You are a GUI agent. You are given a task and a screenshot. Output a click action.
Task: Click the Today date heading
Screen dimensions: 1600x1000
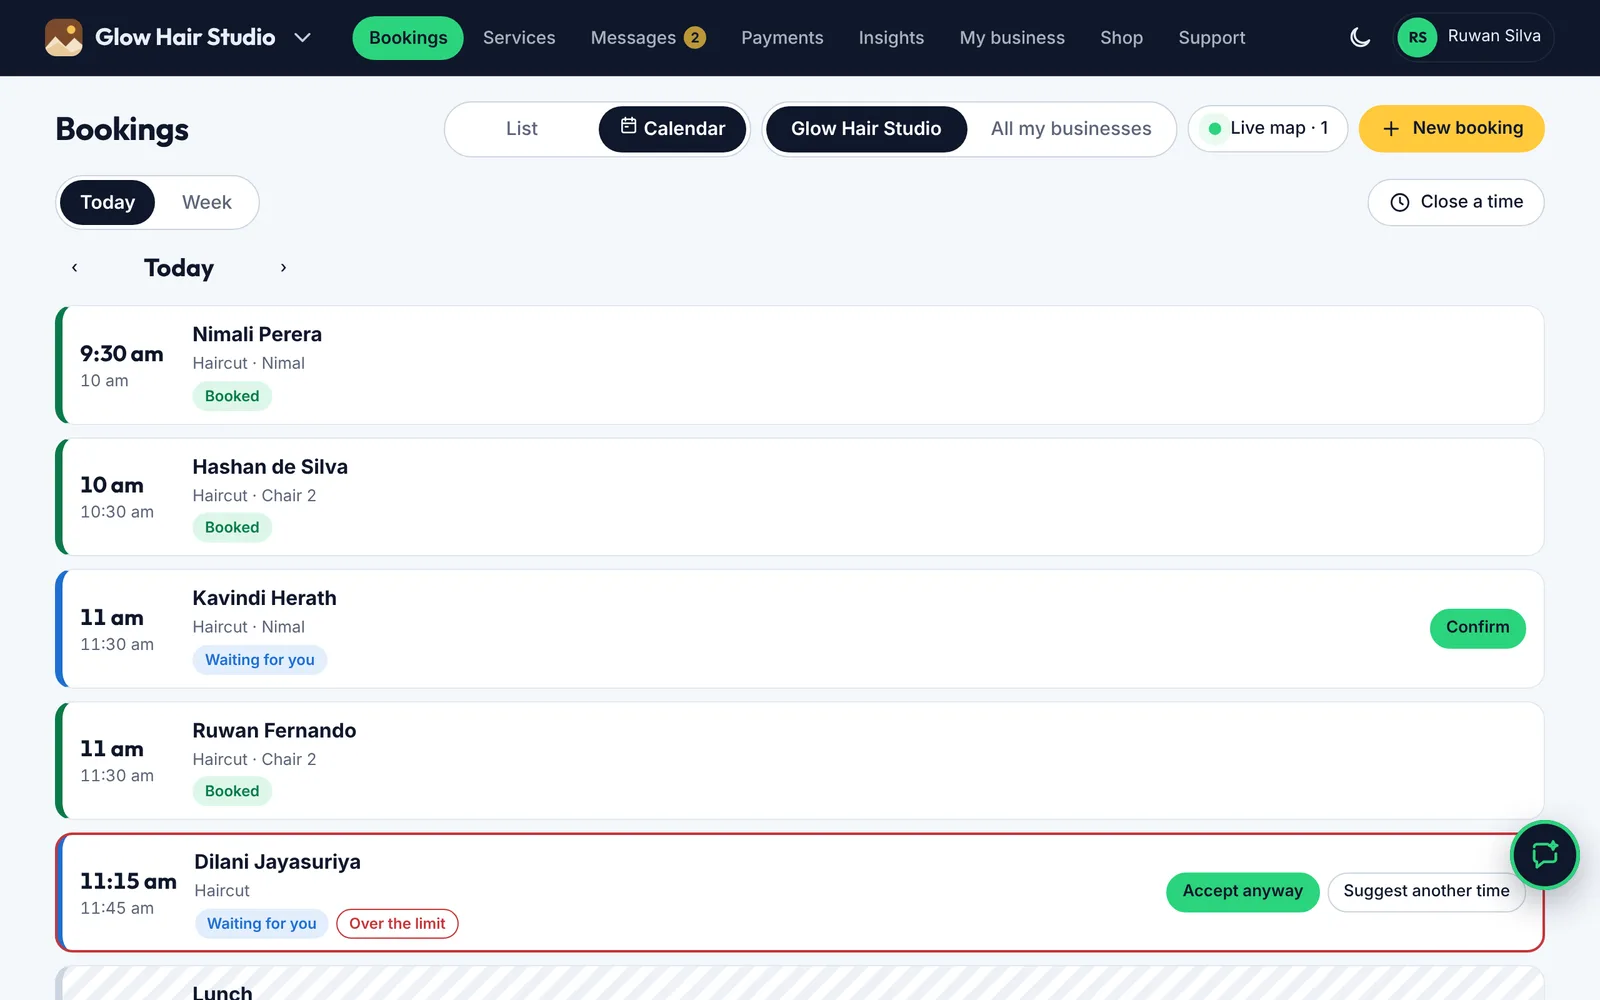179,268
